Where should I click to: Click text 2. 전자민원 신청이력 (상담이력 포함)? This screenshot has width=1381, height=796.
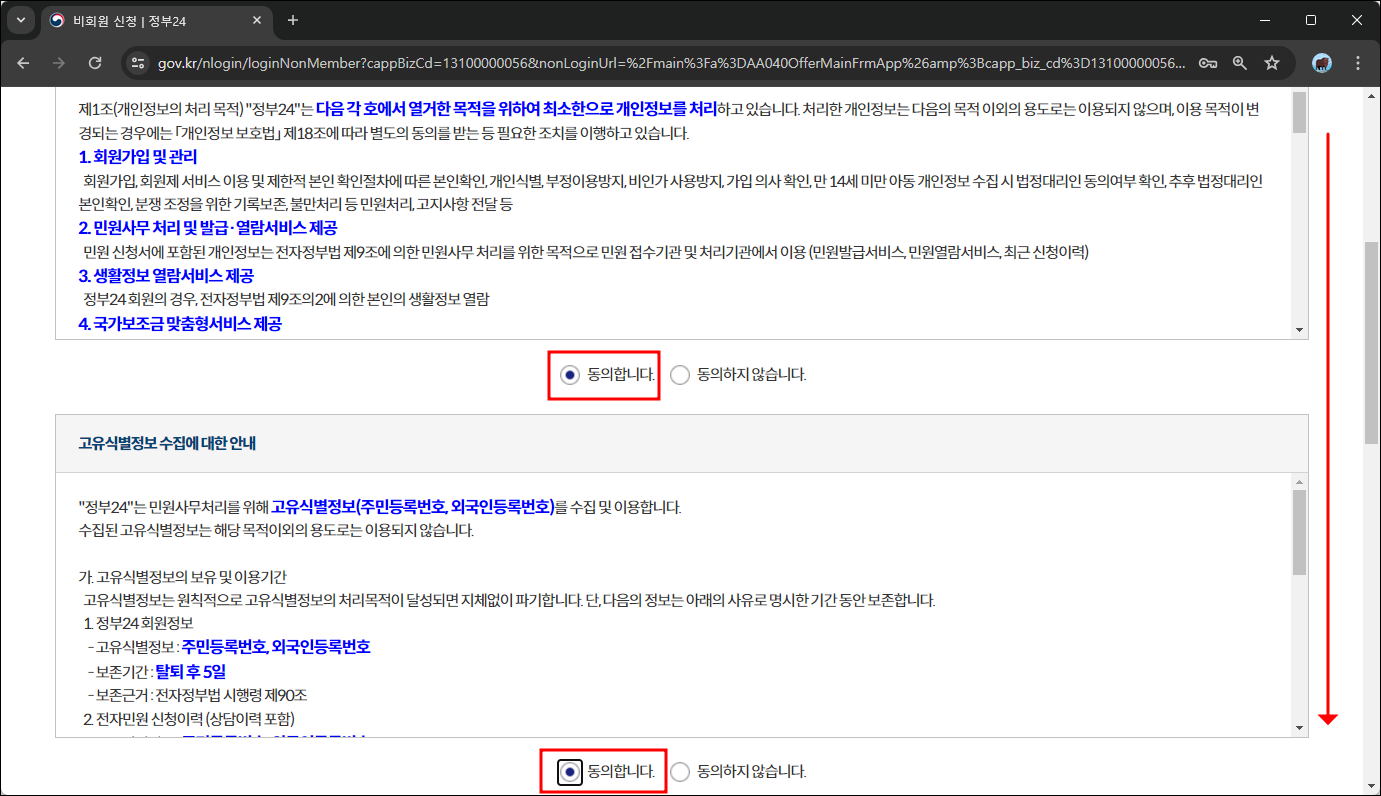pyautogui.click(x=188, y=719)
